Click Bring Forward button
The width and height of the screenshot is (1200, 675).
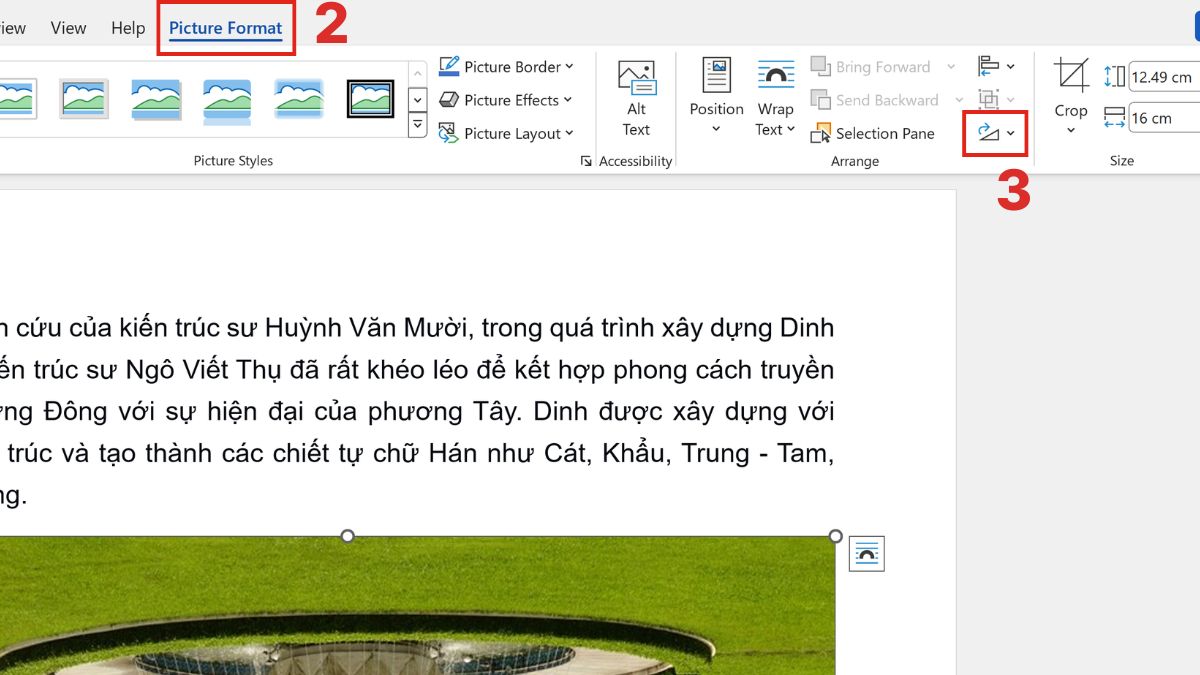pos(871,67)
